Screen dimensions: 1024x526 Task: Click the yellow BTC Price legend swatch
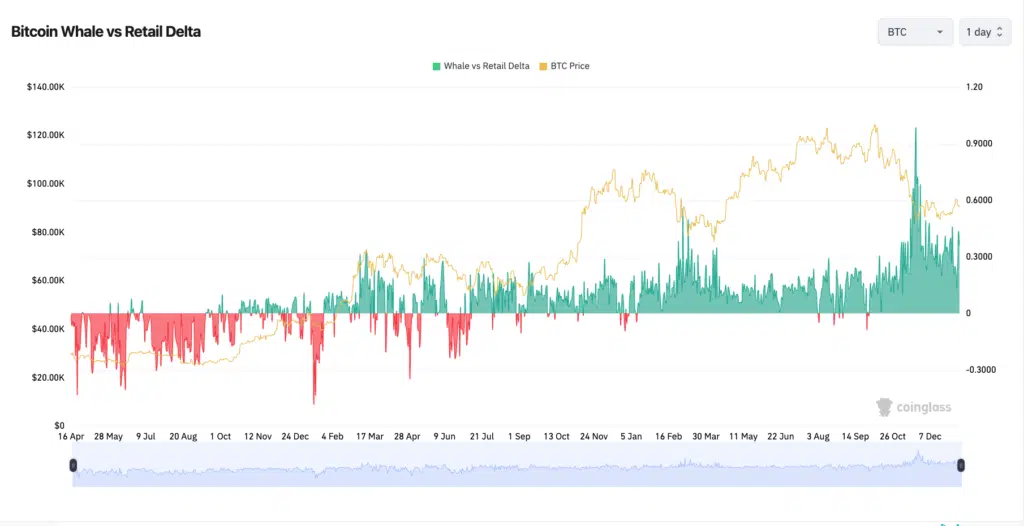(x=543, y=66)
